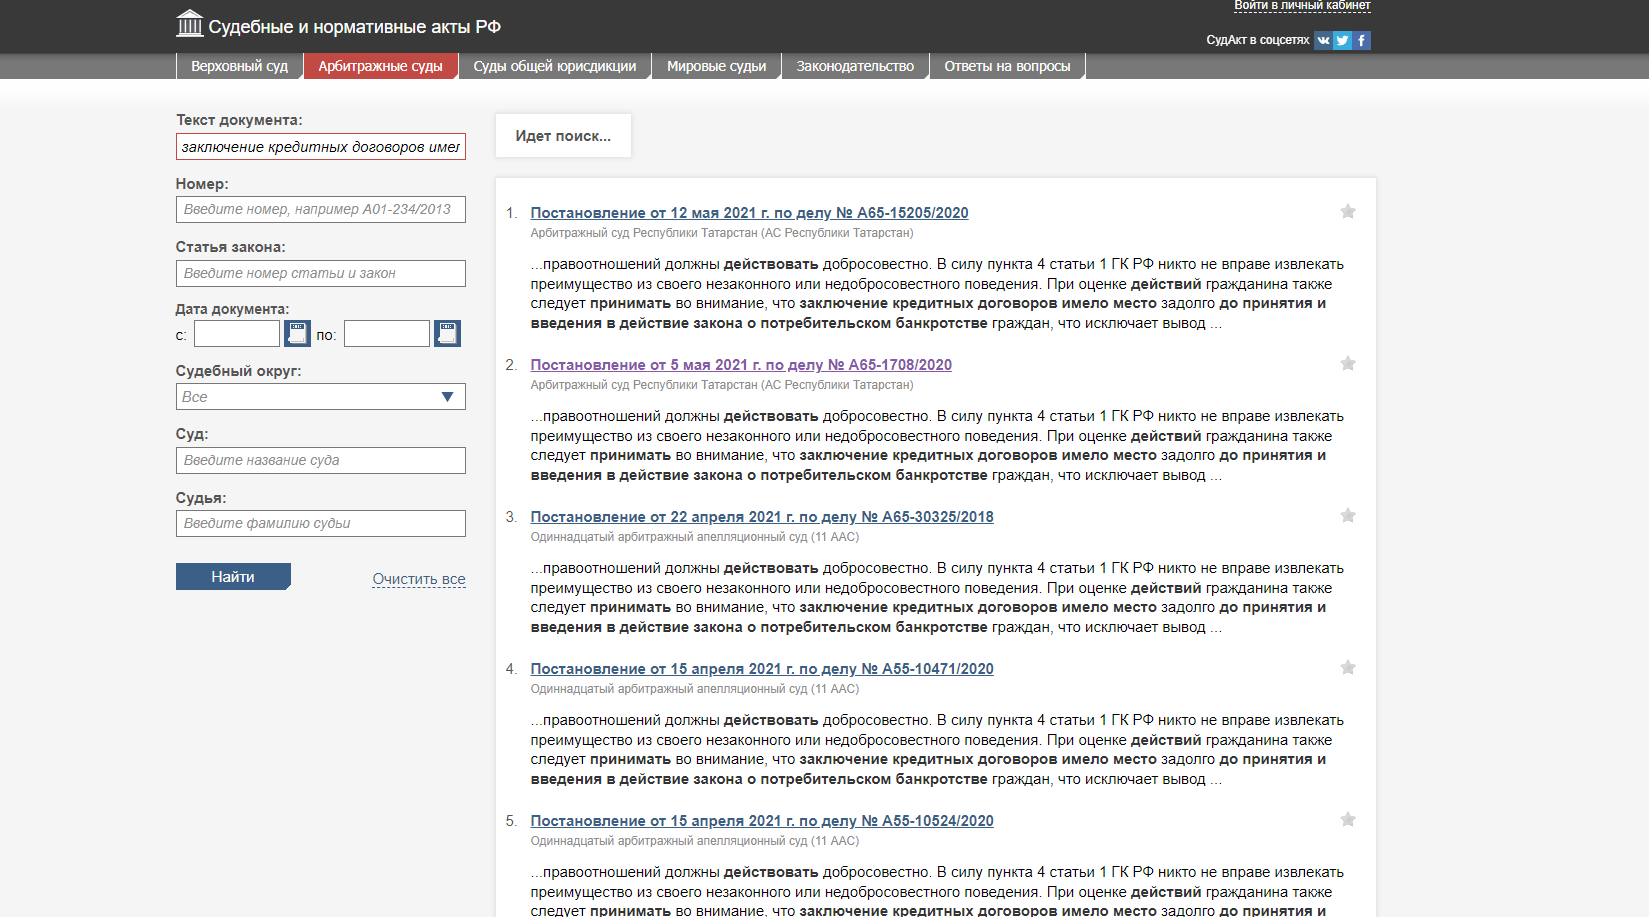Screen dimensions: 1649x917
Task: Bookmark the A65-1708/2020 ruling with star
Action: tap(1347, 364)
